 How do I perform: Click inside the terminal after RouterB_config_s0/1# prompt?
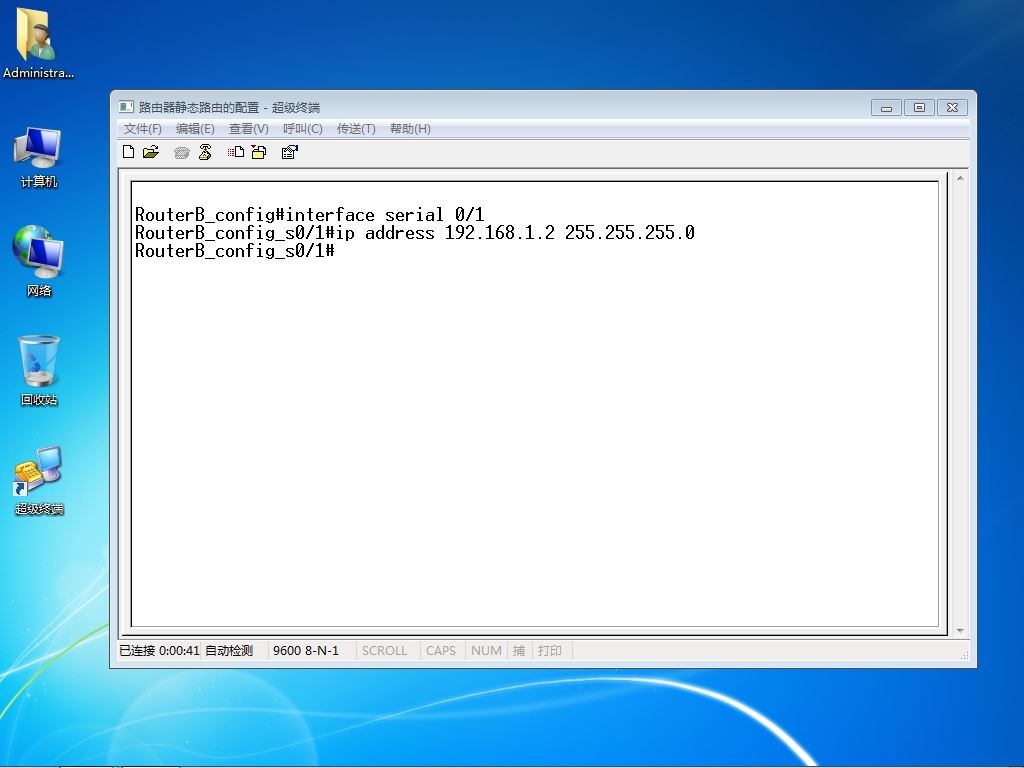[340, 251]
